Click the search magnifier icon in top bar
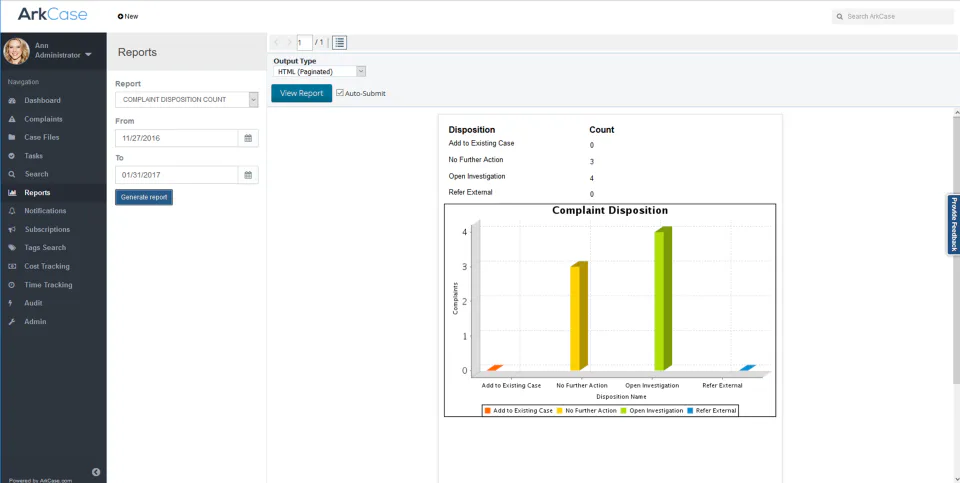Viewport: 960px width, 483px height. tap(840, 17)
